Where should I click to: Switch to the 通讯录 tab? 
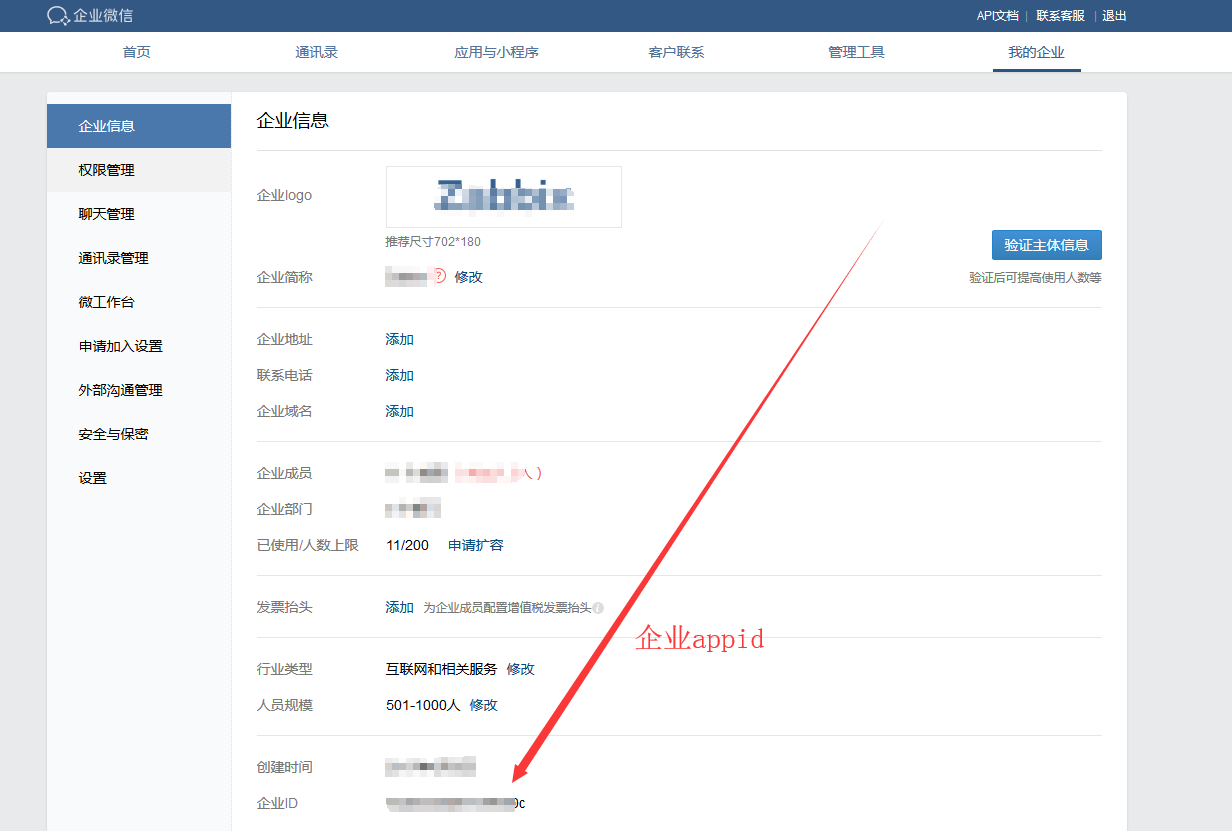316,52
